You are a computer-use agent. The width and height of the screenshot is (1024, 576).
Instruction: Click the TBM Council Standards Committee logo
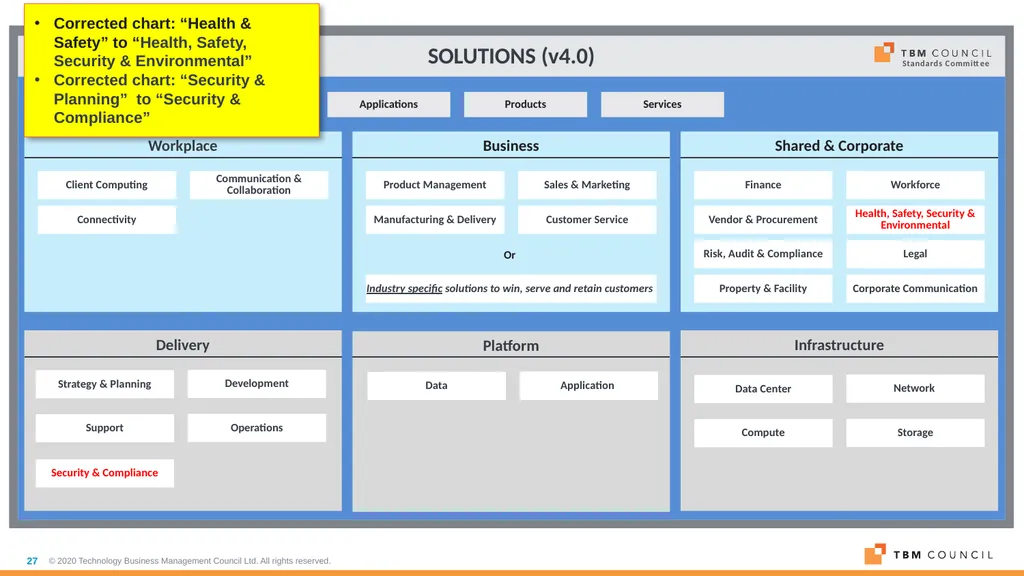(933, 54)
